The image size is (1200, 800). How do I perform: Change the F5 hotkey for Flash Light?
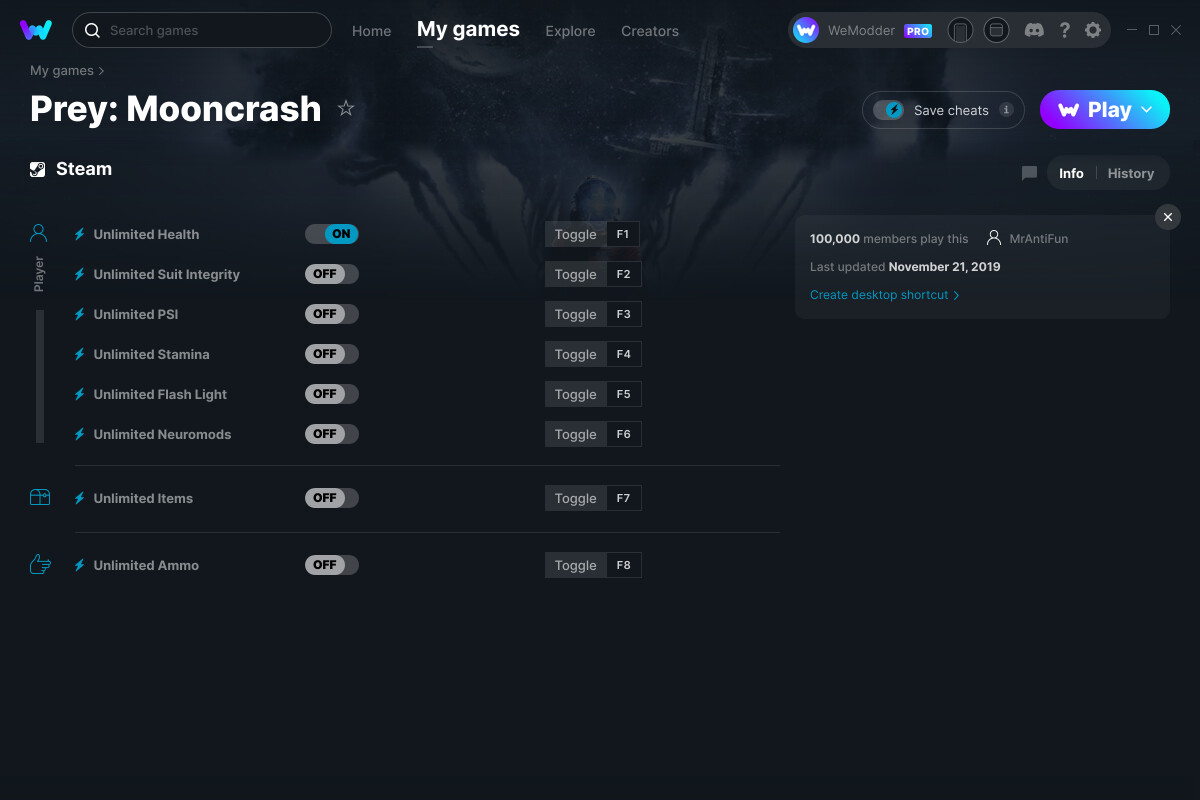tap(624, 394)
